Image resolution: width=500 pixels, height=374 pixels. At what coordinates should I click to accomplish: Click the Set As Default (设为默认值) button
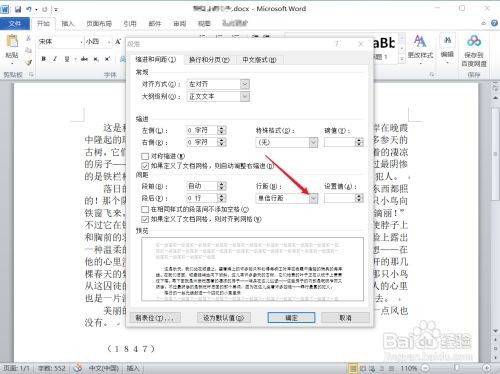224,318
